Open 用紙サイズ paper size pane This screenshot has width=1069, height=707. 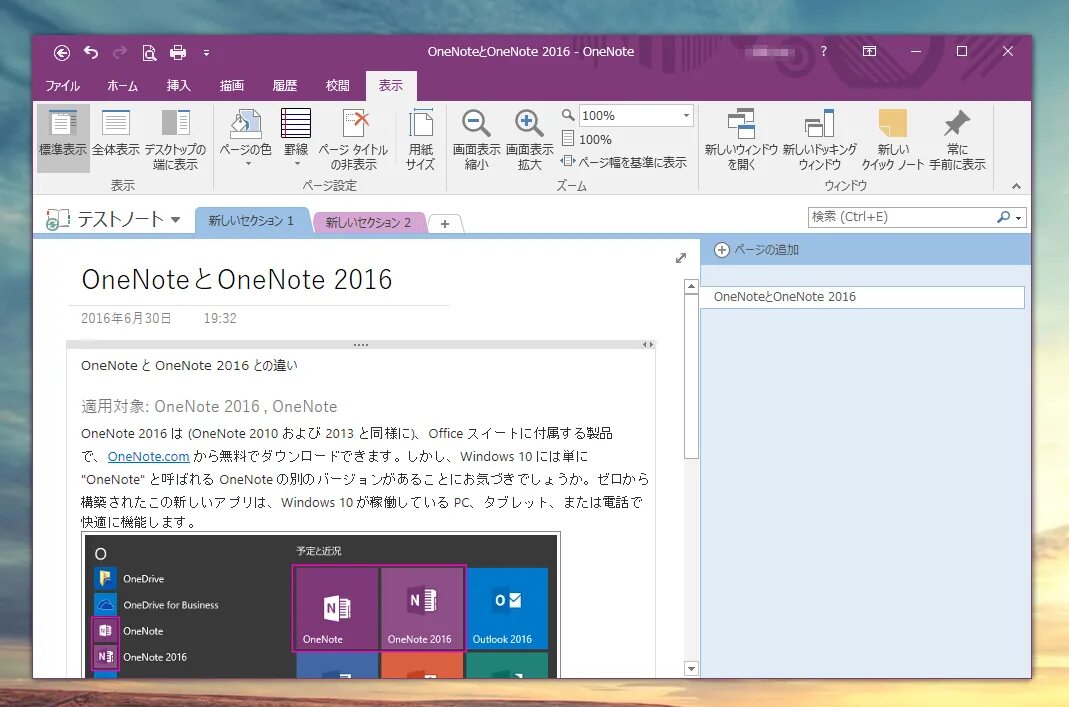click(420, 139)
